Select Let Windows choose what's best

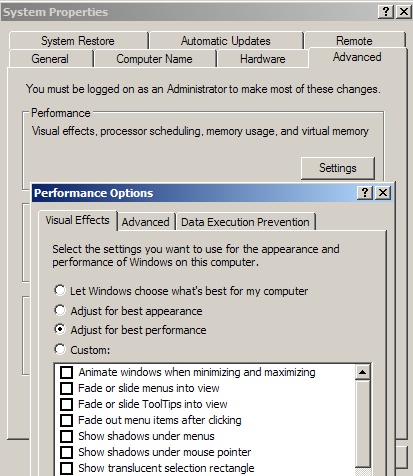coord(60,290)
